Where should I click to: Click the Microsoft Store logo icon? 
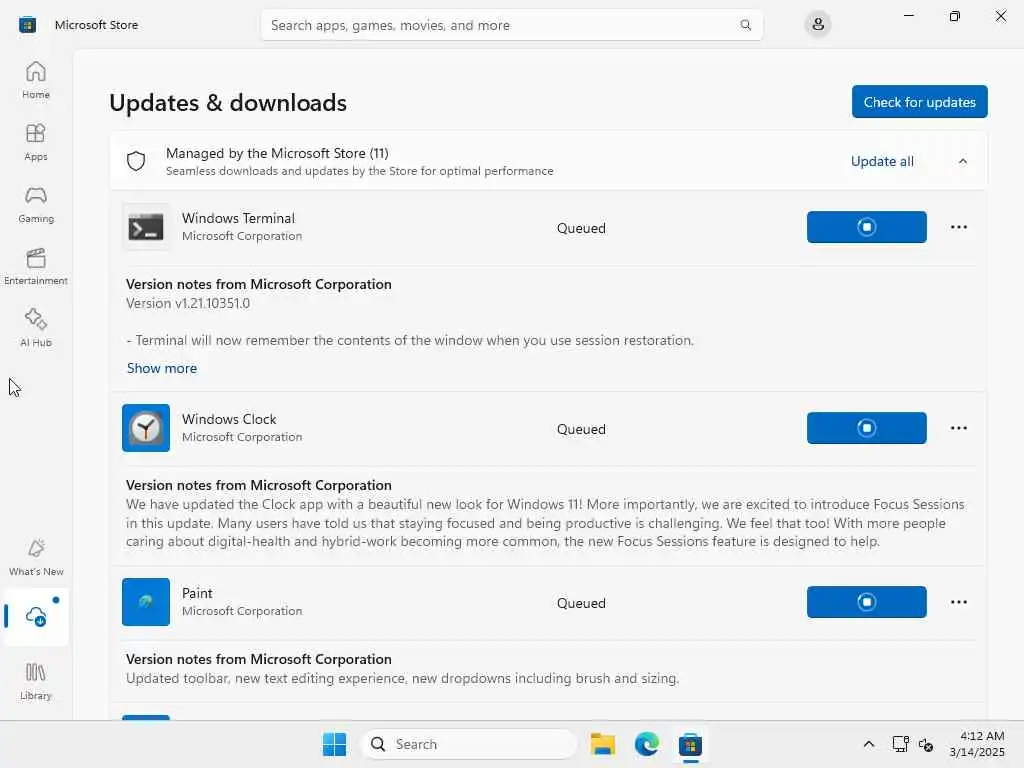coord(27,25)
